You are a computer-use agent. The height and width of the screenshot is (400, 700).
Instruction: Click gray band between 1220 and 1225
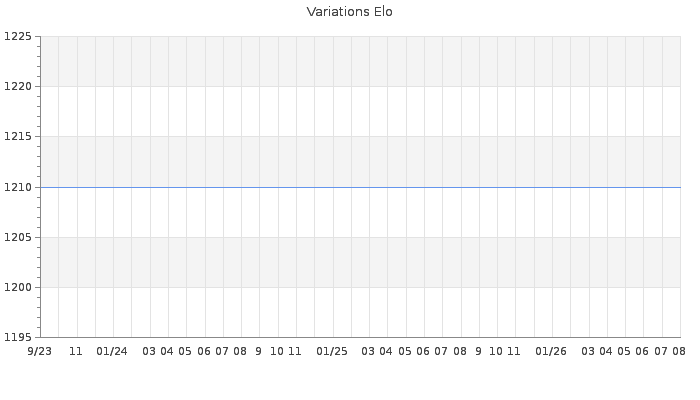click(x=361, y=62)
